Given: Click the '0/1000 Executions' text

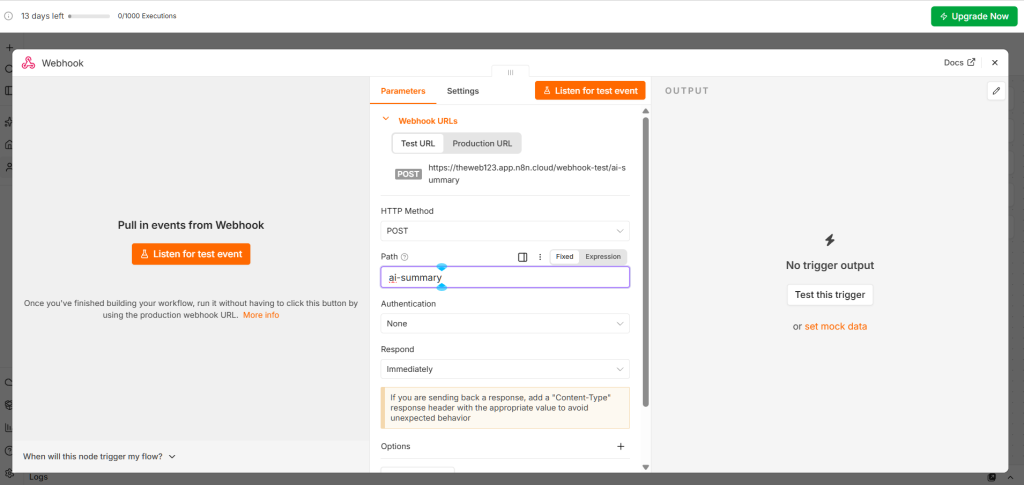Looking at the screenshot, I should pyautogui.click(x=147, y=16).
